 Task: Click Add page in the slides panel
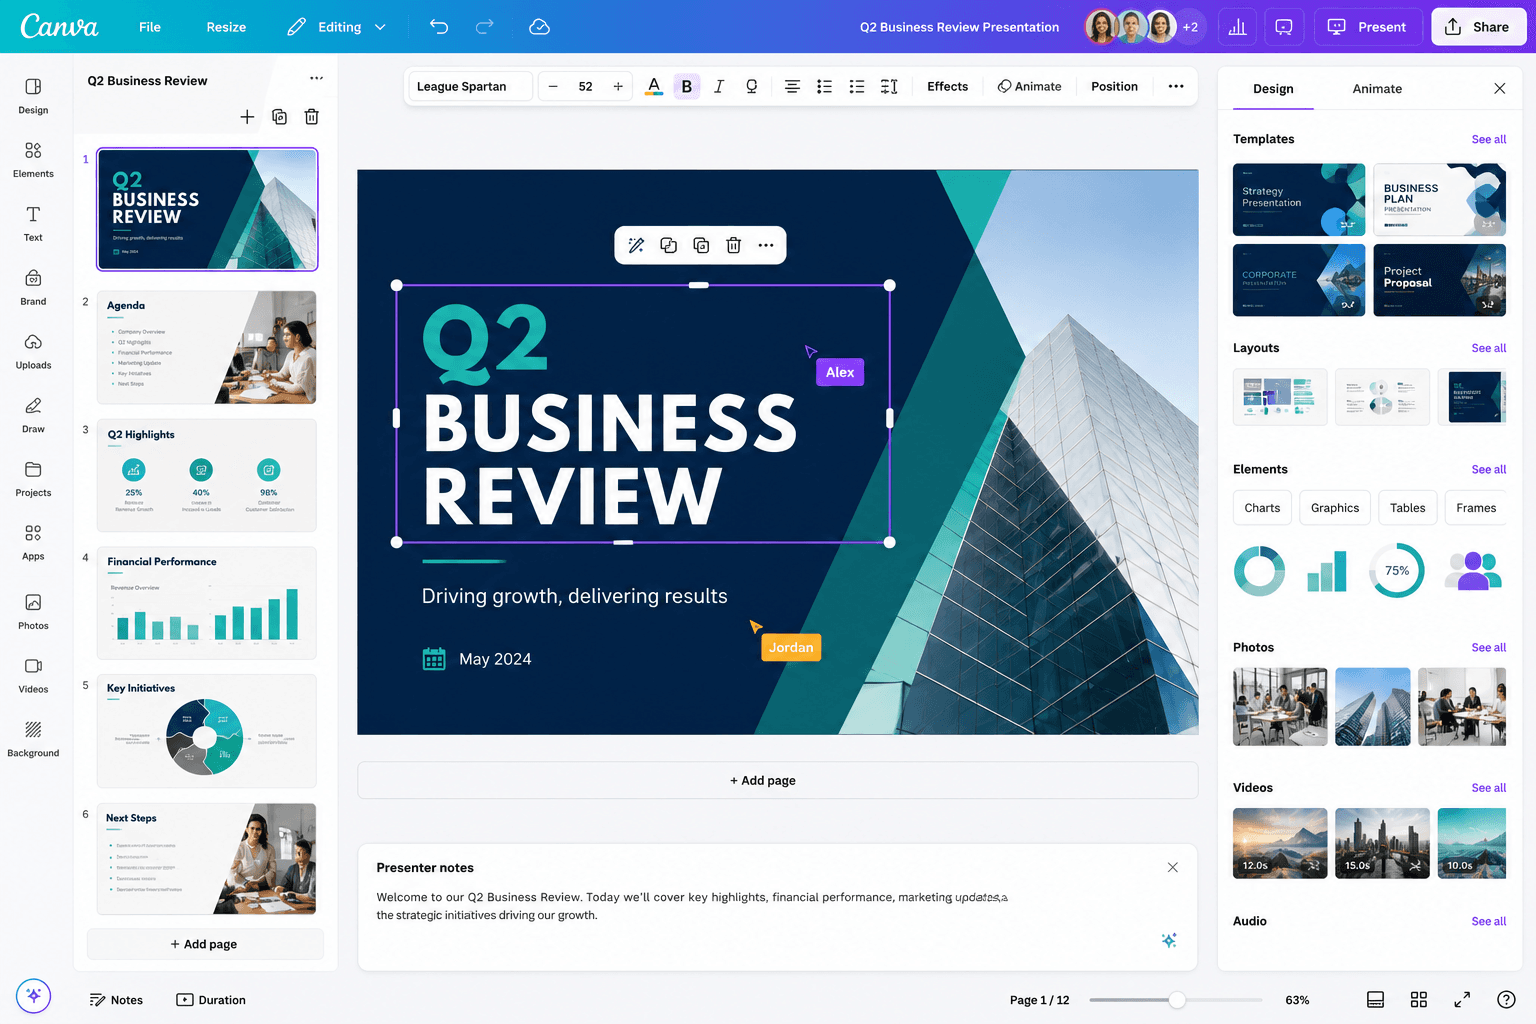click(205, 944)
